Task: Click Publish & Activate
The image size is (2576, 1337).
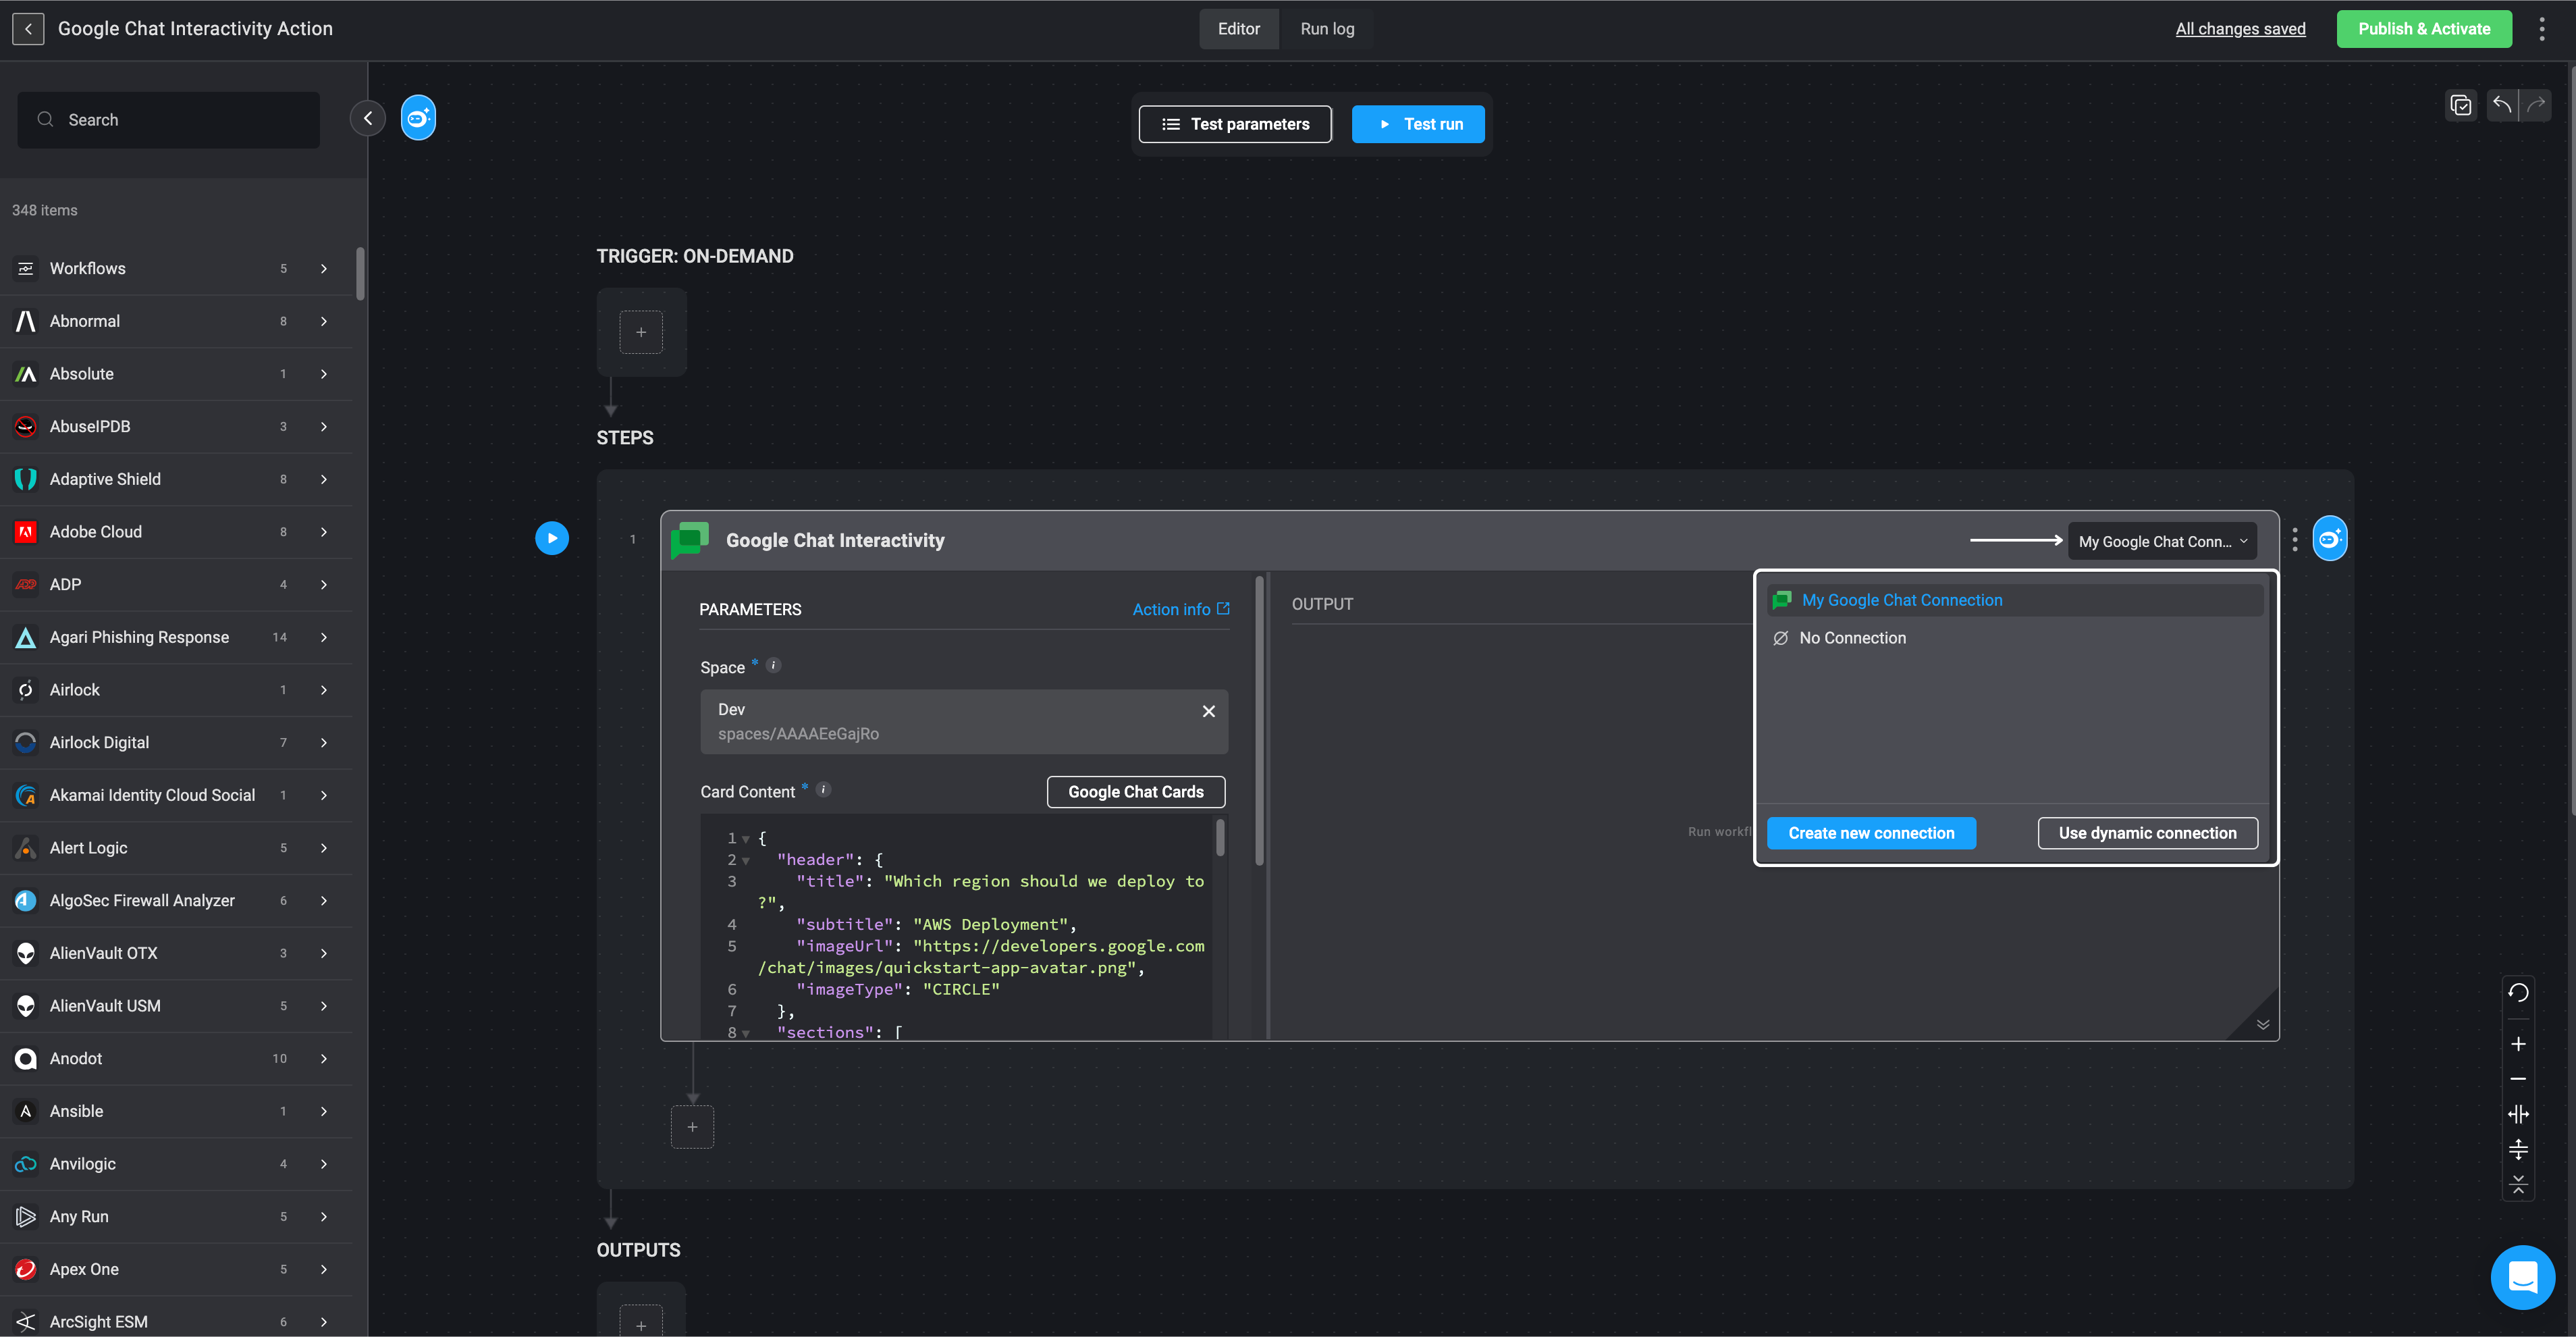Action: (x=2423, y=29)
